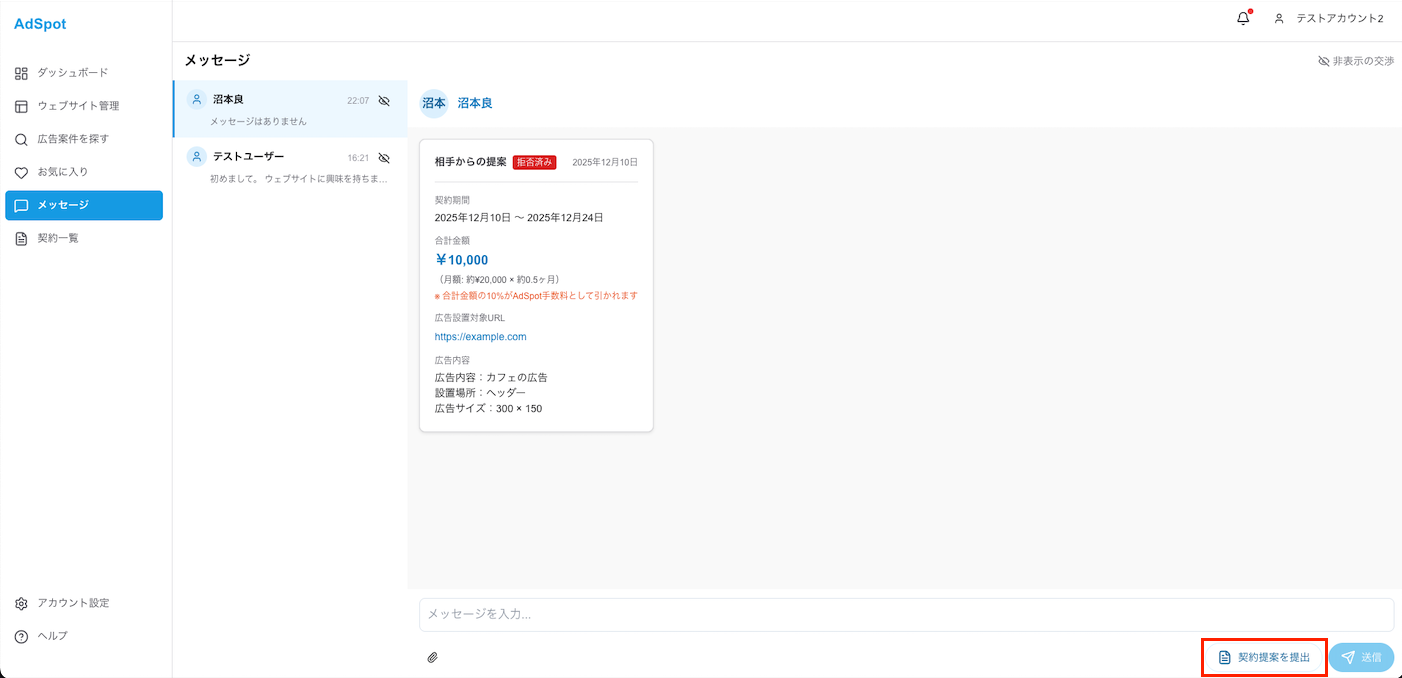This screenshot has height=678, width=1402.
Task: Click the メッセージを入力 text field
Action: click(905, 614)
